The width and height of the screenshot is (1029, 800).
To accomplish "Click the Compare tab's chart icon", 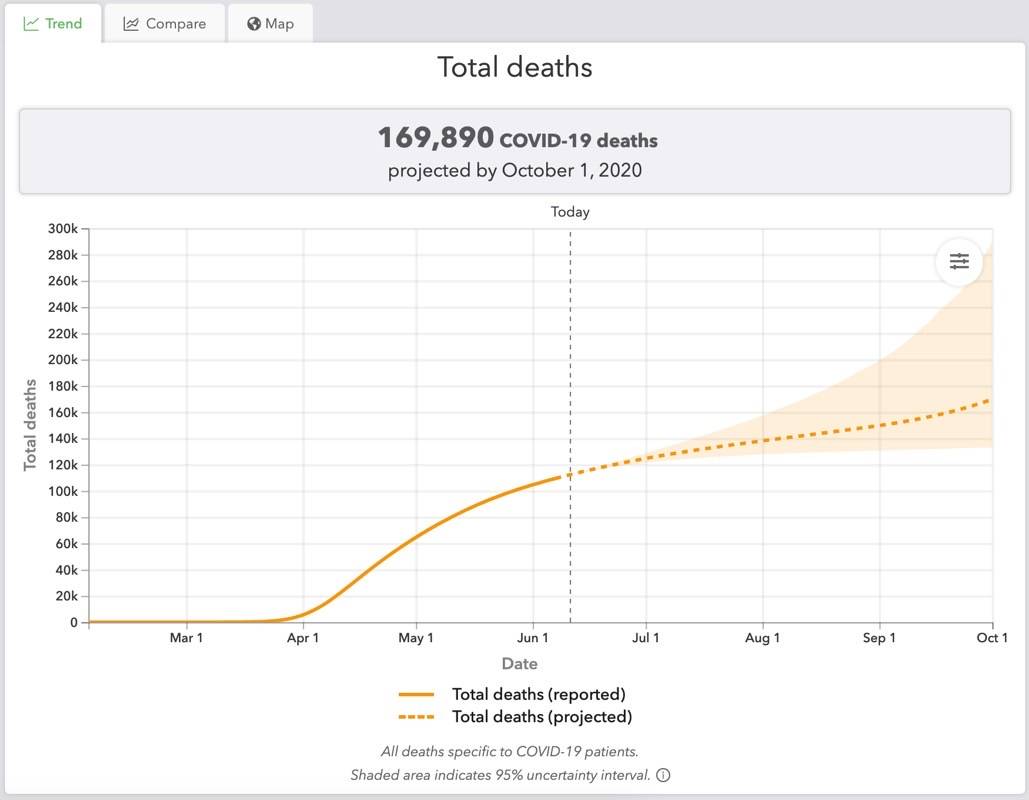I will coord(131,23).
